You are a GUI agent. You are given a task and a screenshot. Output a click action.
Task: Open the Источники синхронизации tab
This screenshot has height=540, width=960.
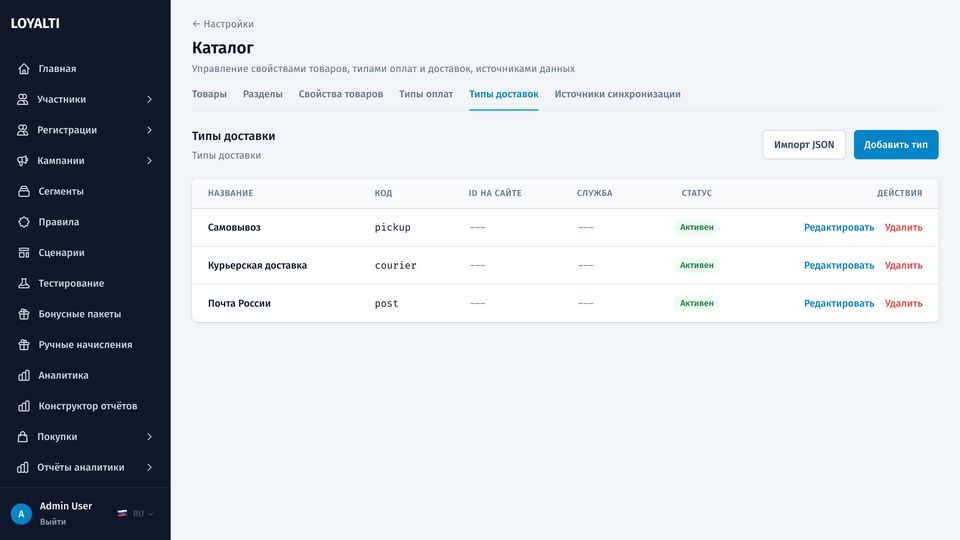coord(618,94)
